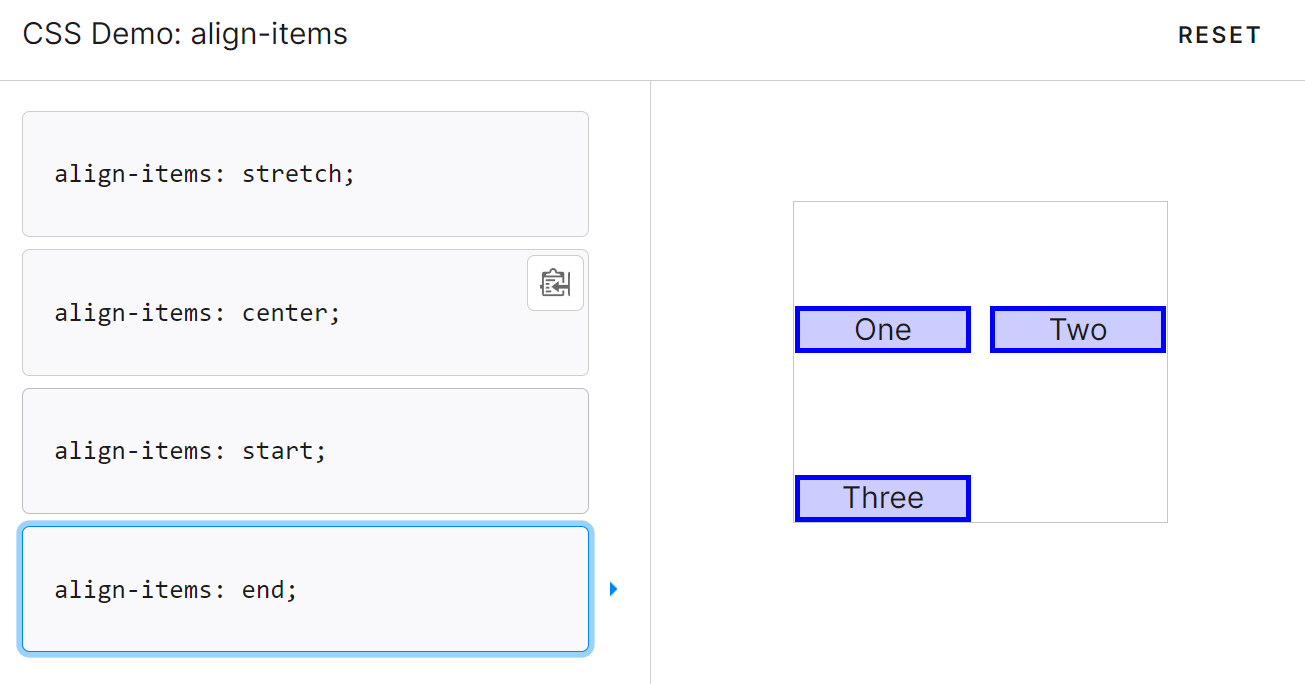The image size is (1305, 684).
Task: Click the box labeled Two
Action: pos(1078,330)
